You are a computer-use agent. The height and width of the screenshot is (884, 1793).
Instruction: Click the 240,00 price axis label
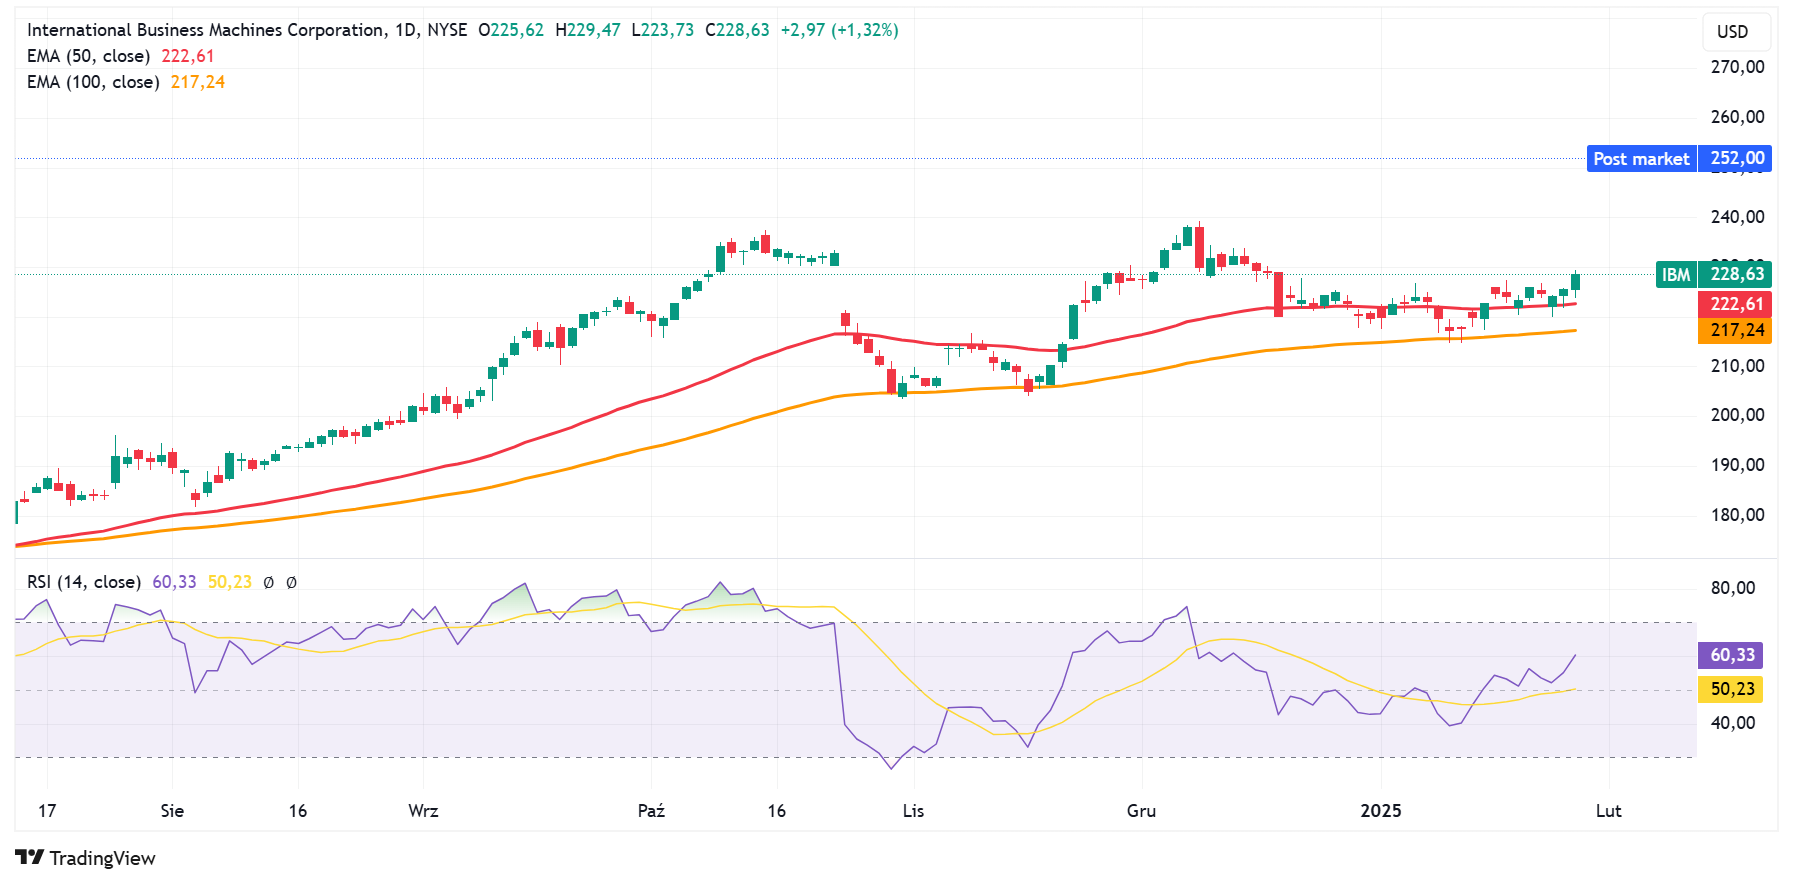[x=1737, y=217]
